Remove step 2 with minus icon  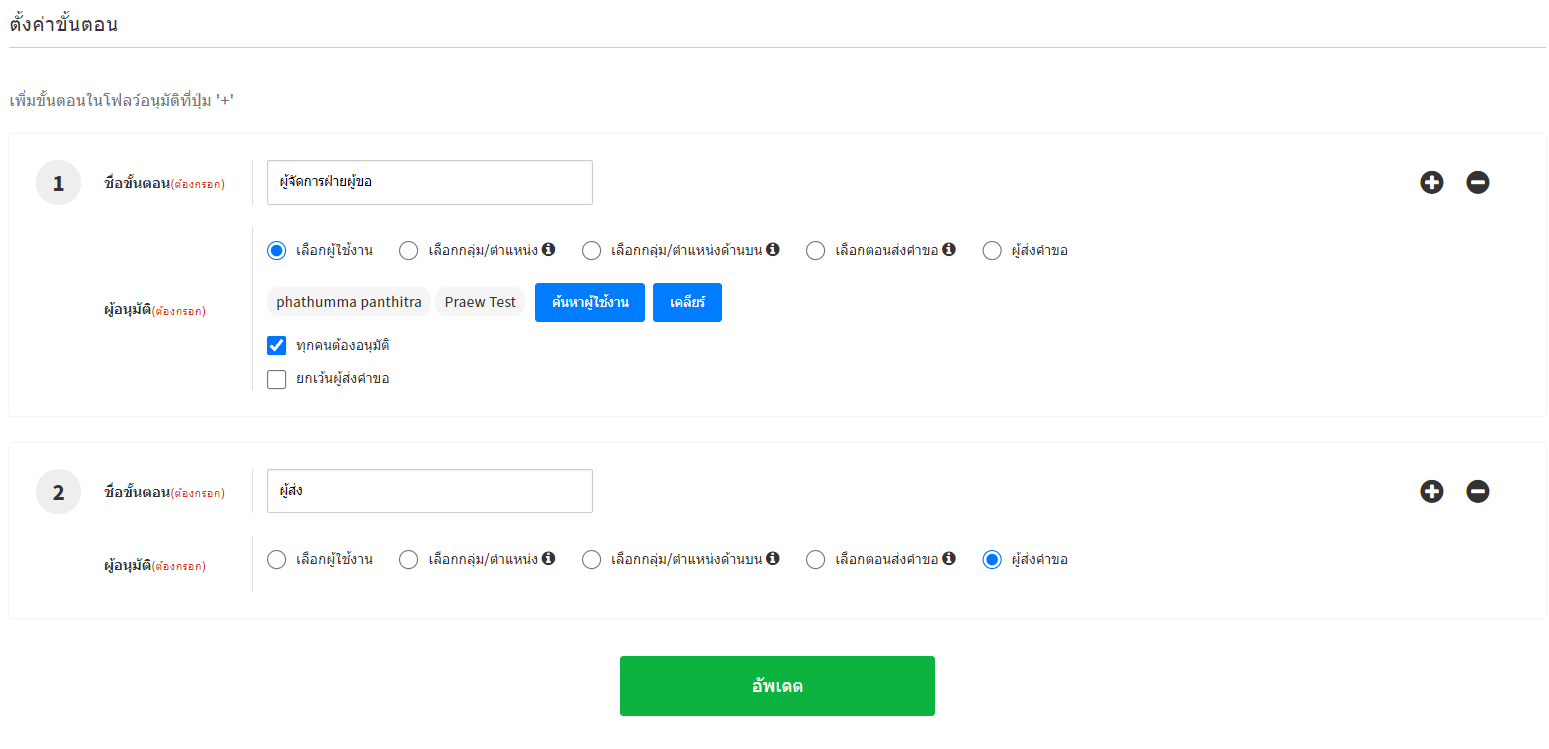1477,491
